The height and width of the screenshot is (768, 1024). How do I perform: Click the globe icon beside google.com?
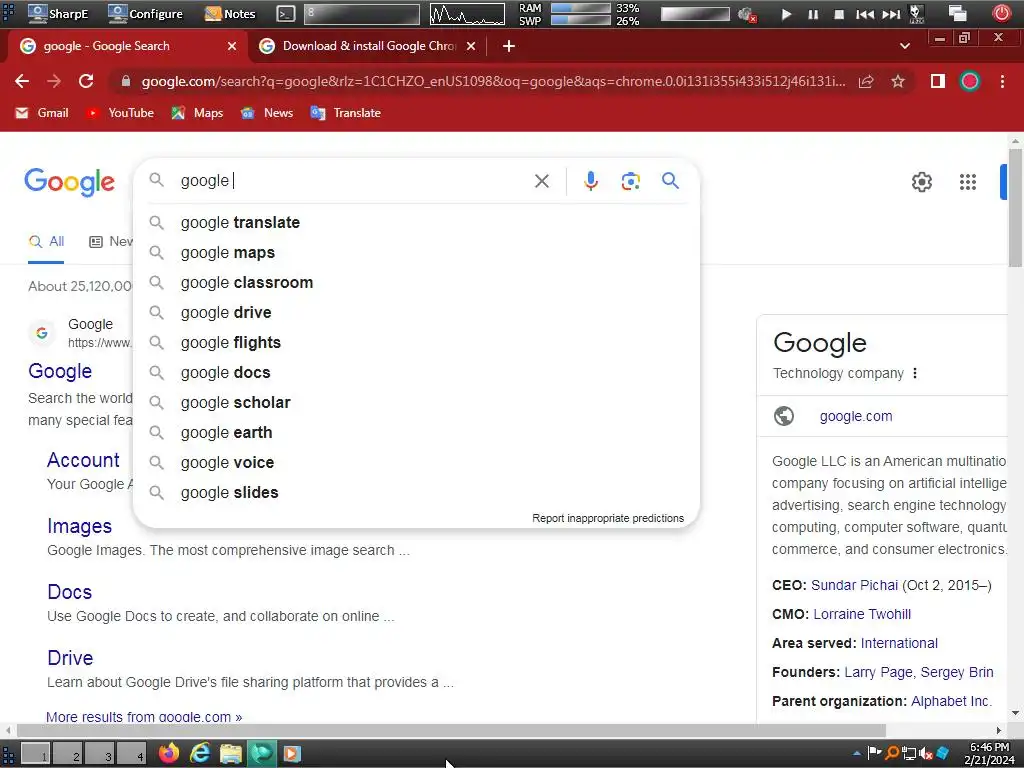tap(784, 416)
